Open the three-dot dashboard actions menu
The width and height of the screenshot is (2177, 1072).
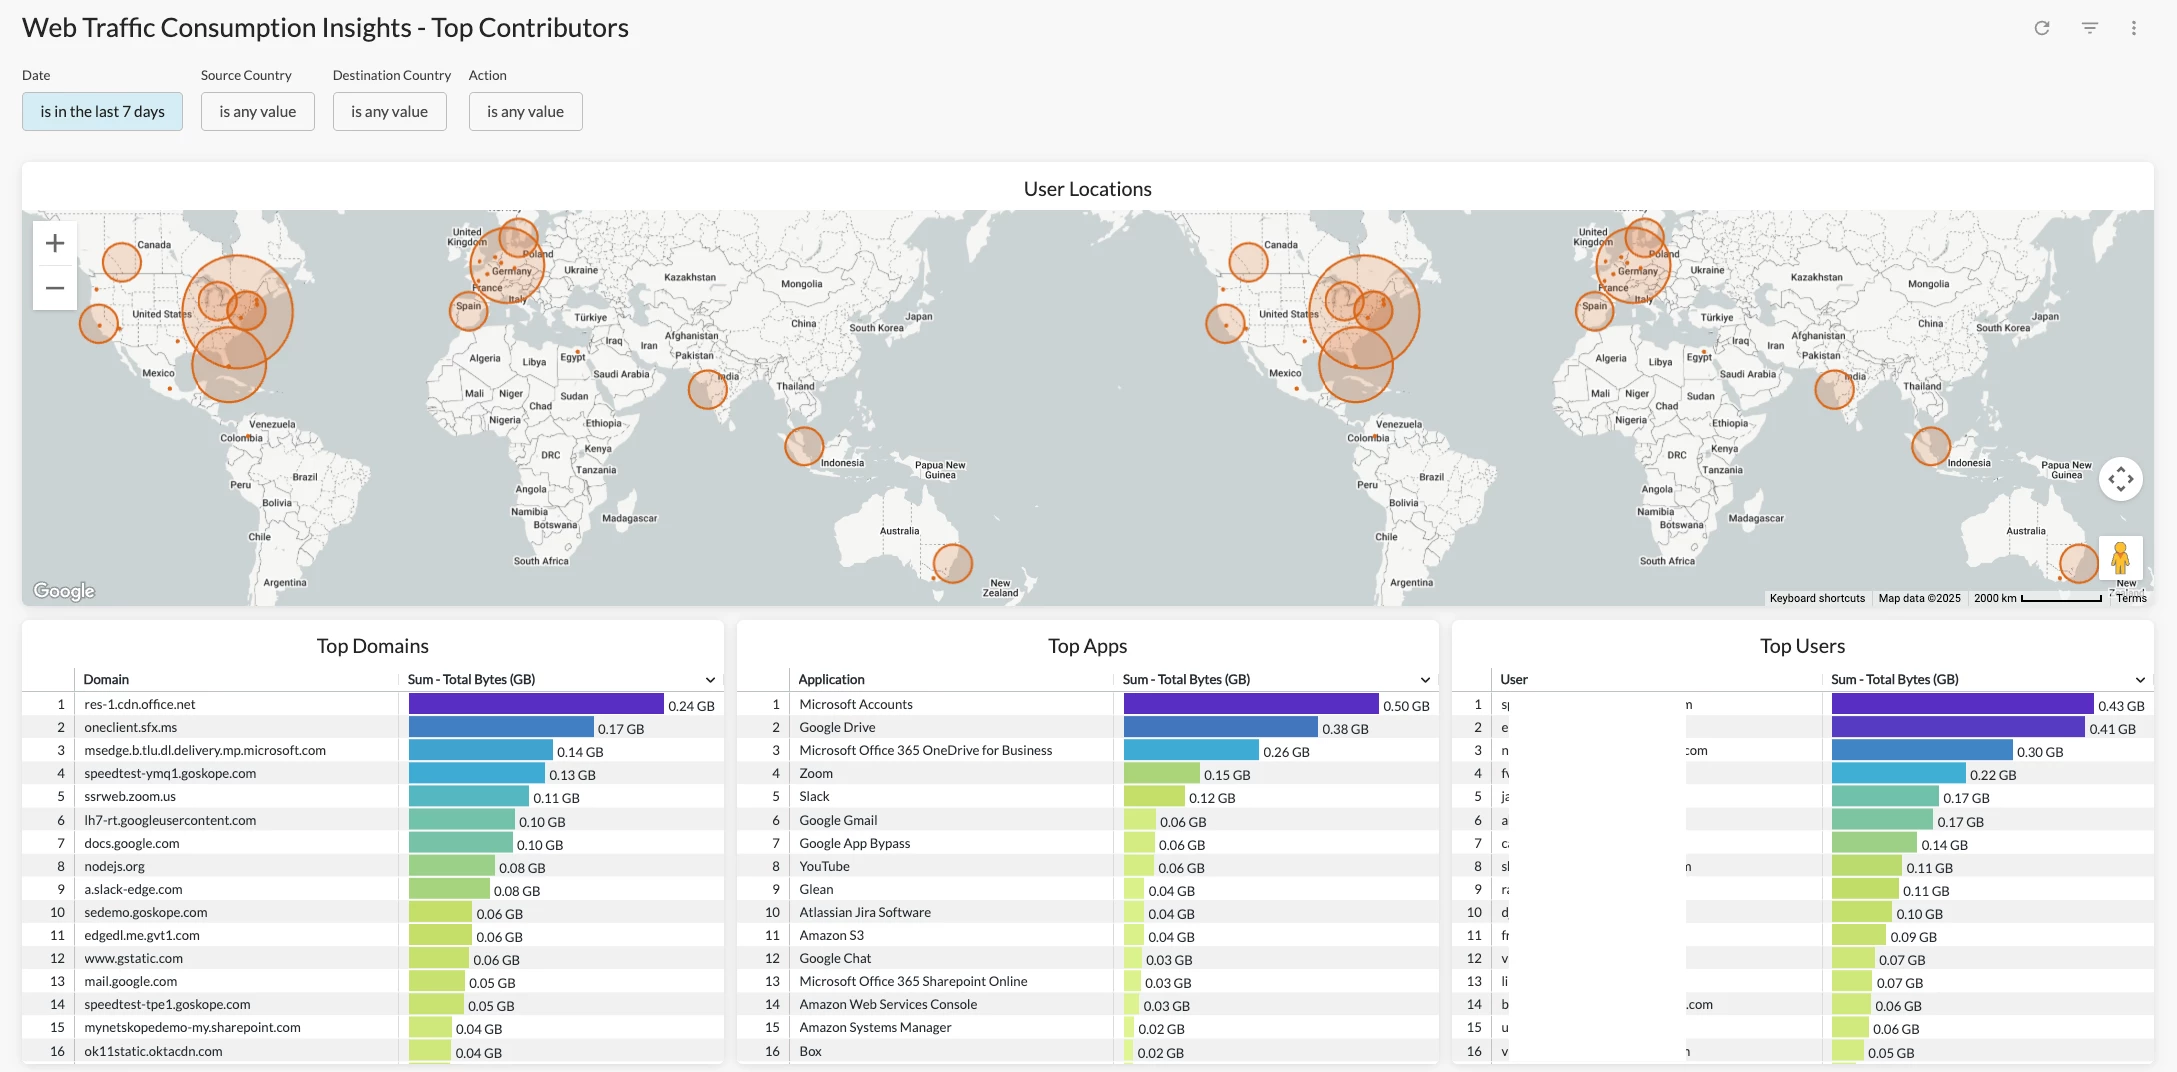[x=2134, y=28]
